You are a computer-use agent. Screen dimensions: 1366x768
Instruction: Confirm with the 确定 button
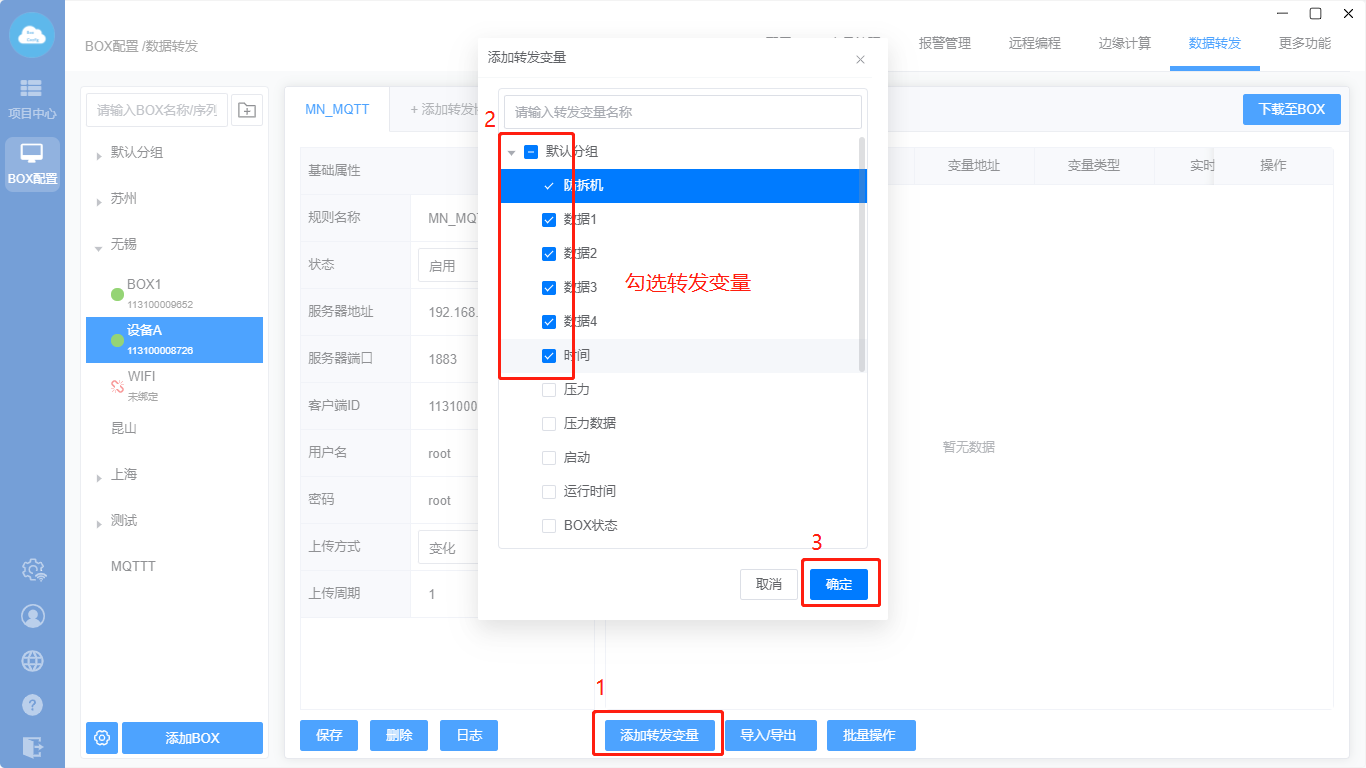pyautogui.click(x=838, y=584)
